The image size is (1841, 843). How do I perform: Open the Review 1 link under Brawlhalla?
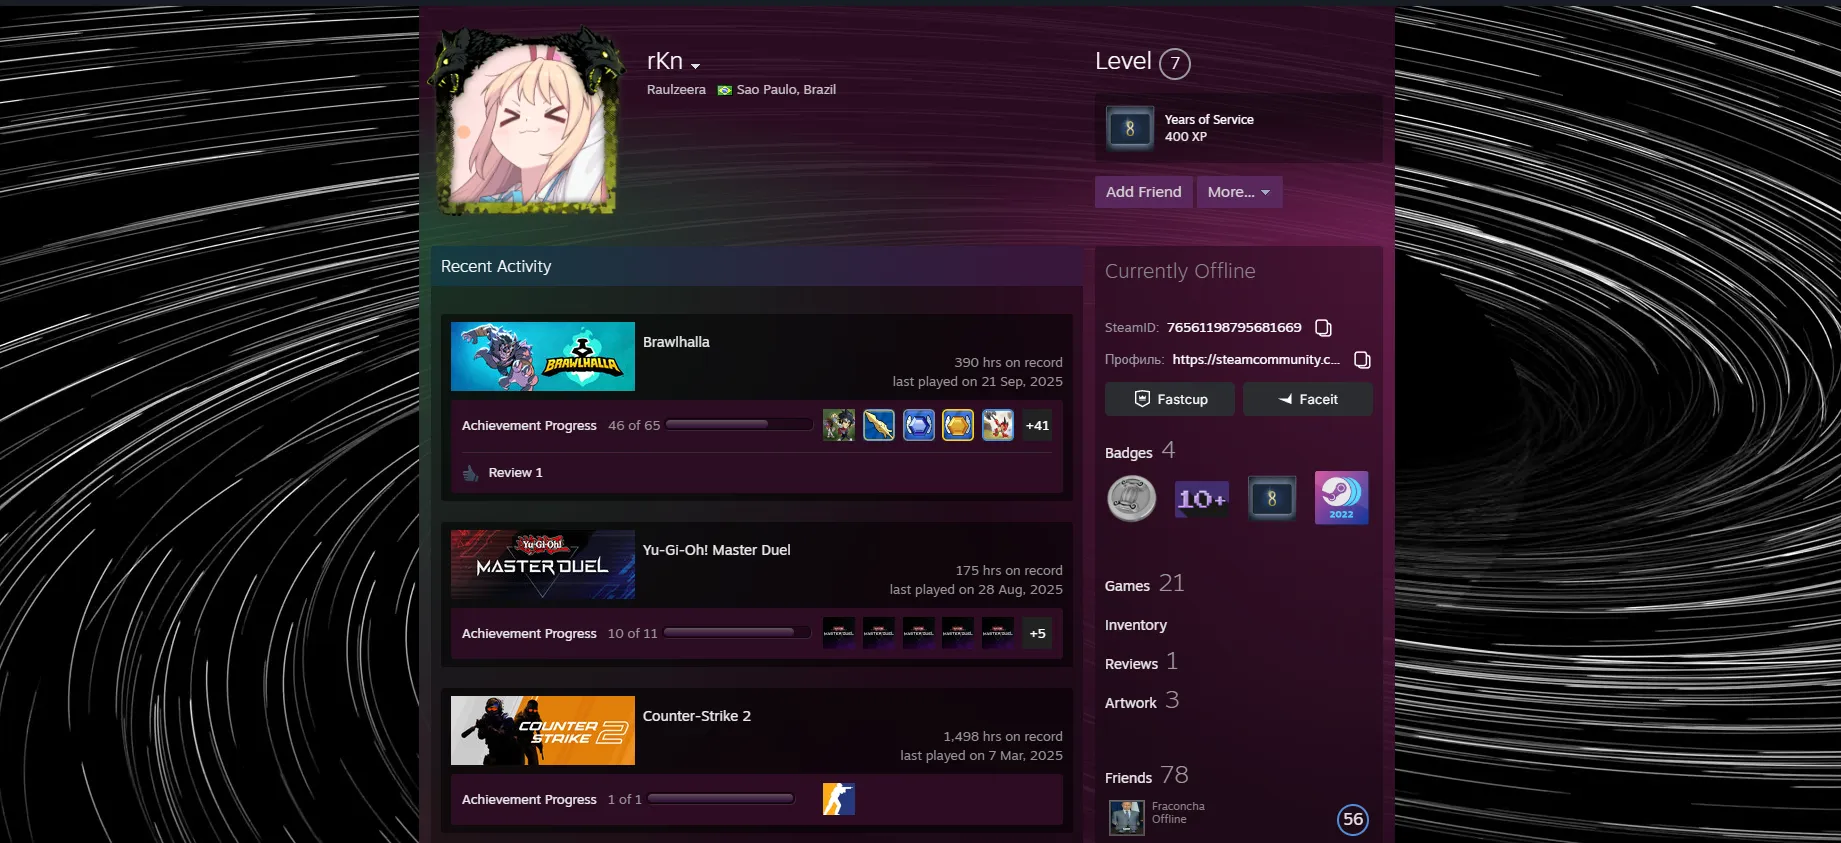pyautogui.click(x=515, y=473)
